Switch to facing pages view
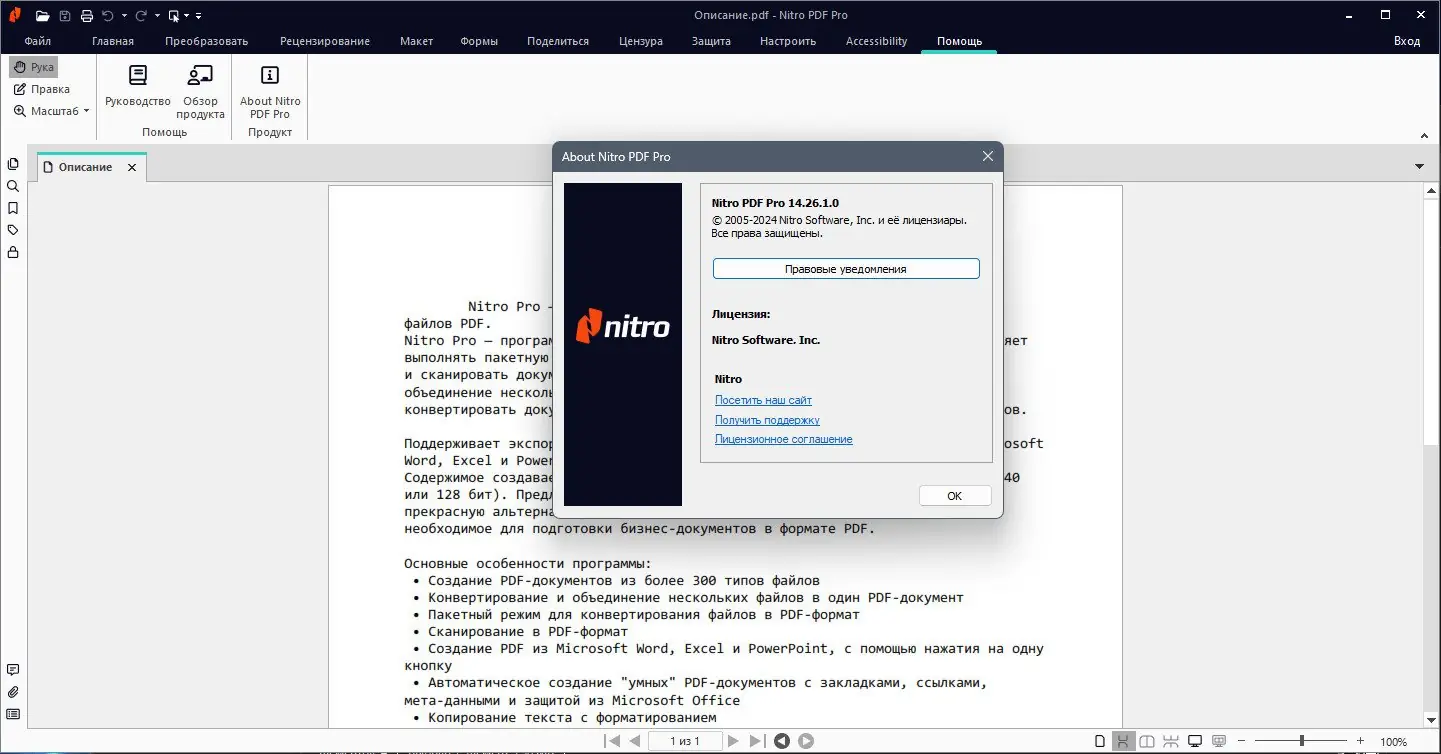Image resolution: width=1441 pixels, height=754 pixels. tap(1147, 741)
